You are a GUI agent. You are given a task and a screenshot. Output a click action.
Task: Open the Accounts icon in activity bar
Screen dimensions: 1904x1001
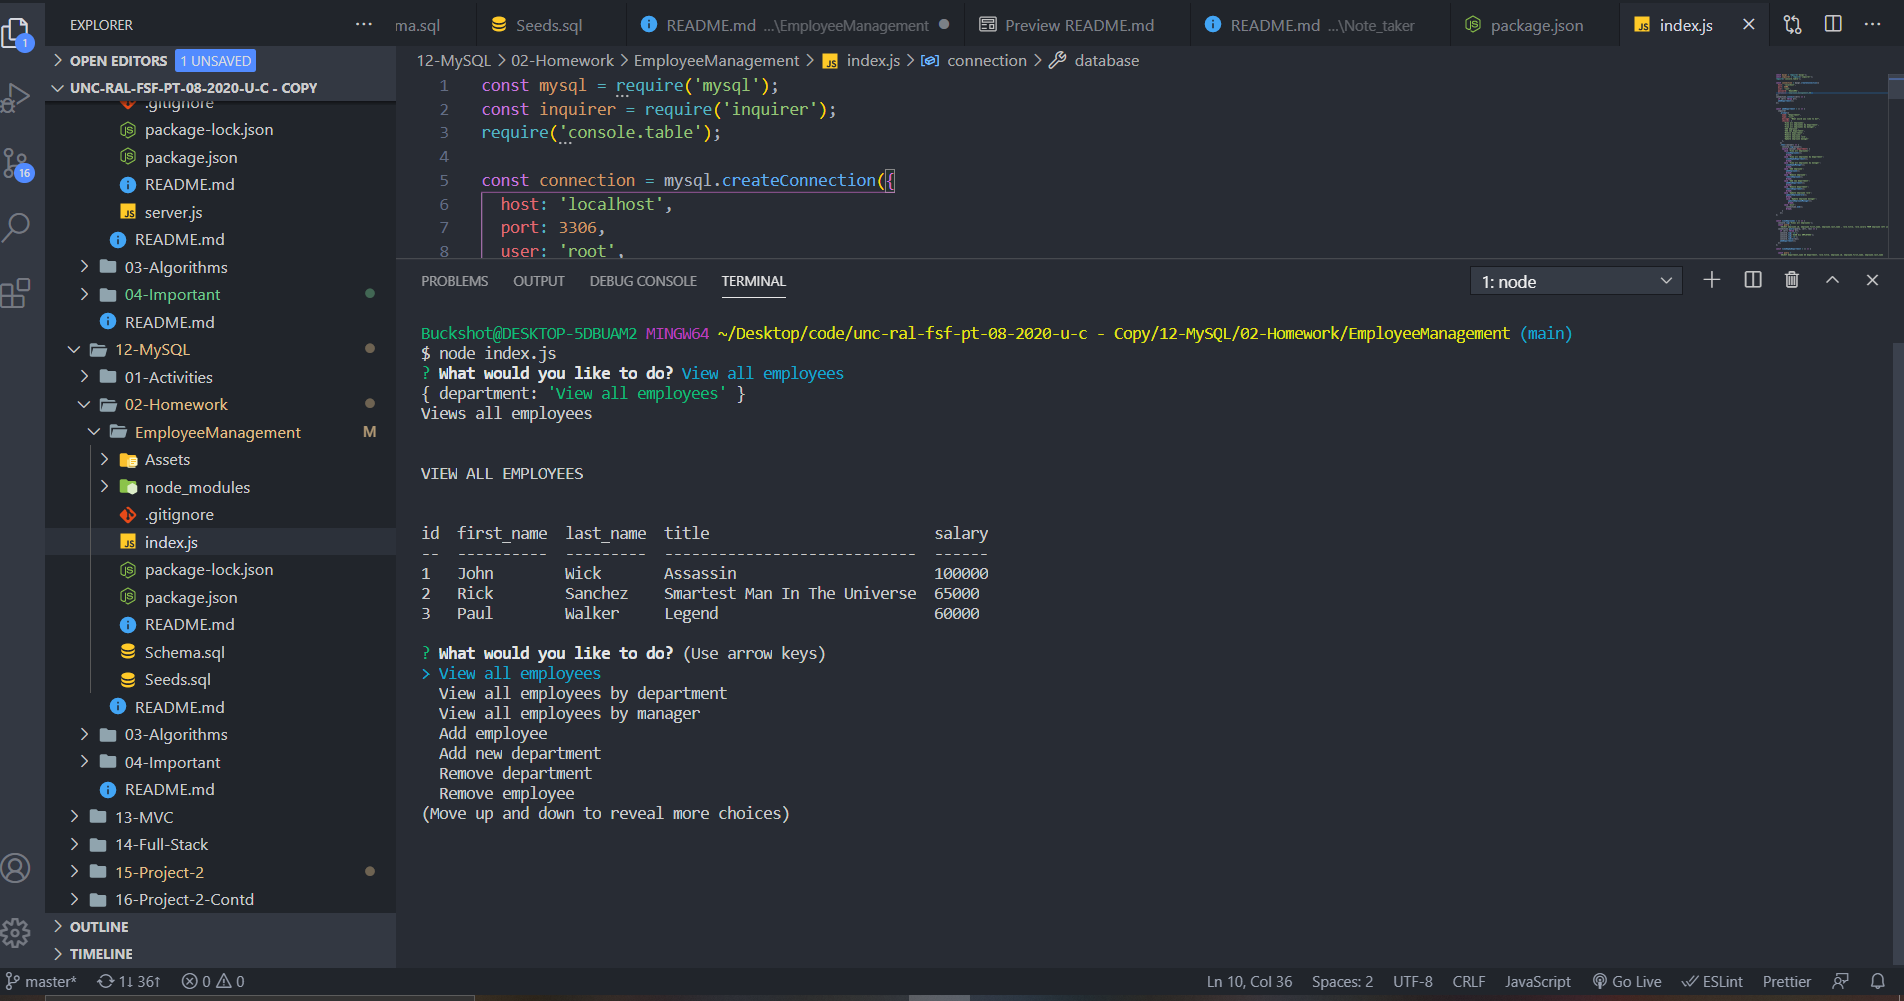(16, 868)
